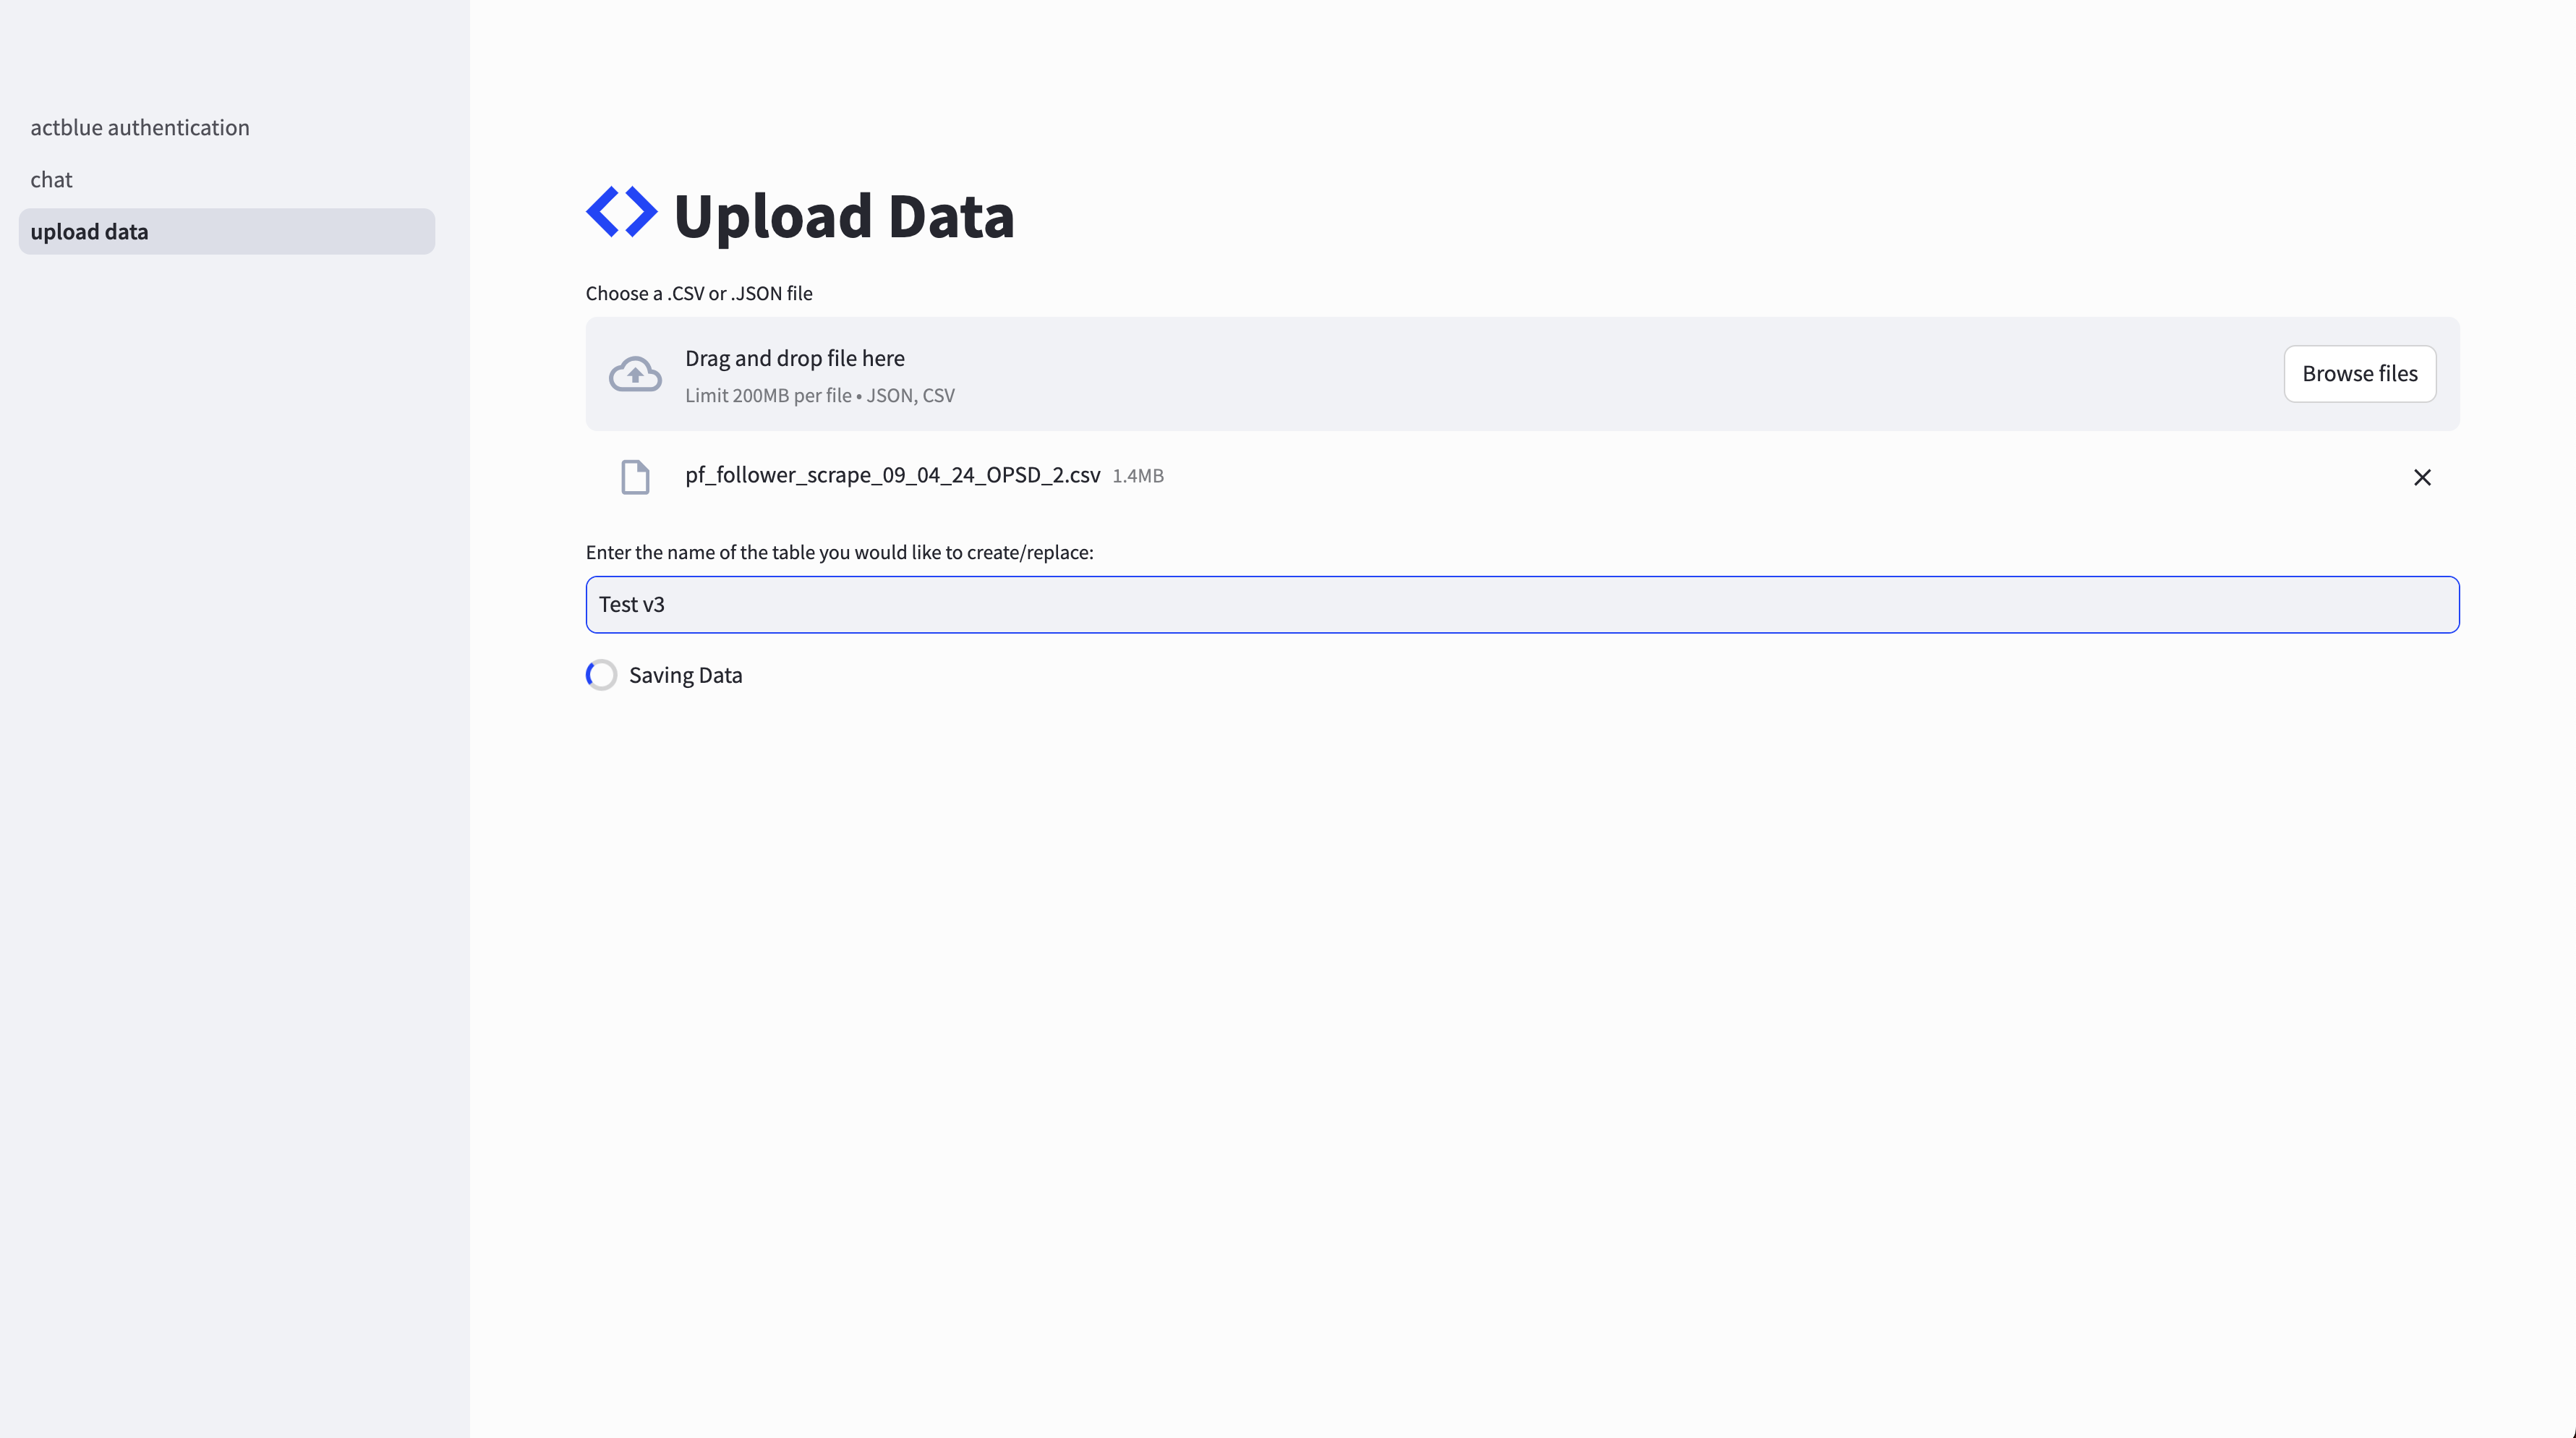This screenshot has height=1438, width=2576.
Task: Click the pf_follower_scrape_09_04_24_OPSD_2.csv filename
Action: (x=892, y=475)
